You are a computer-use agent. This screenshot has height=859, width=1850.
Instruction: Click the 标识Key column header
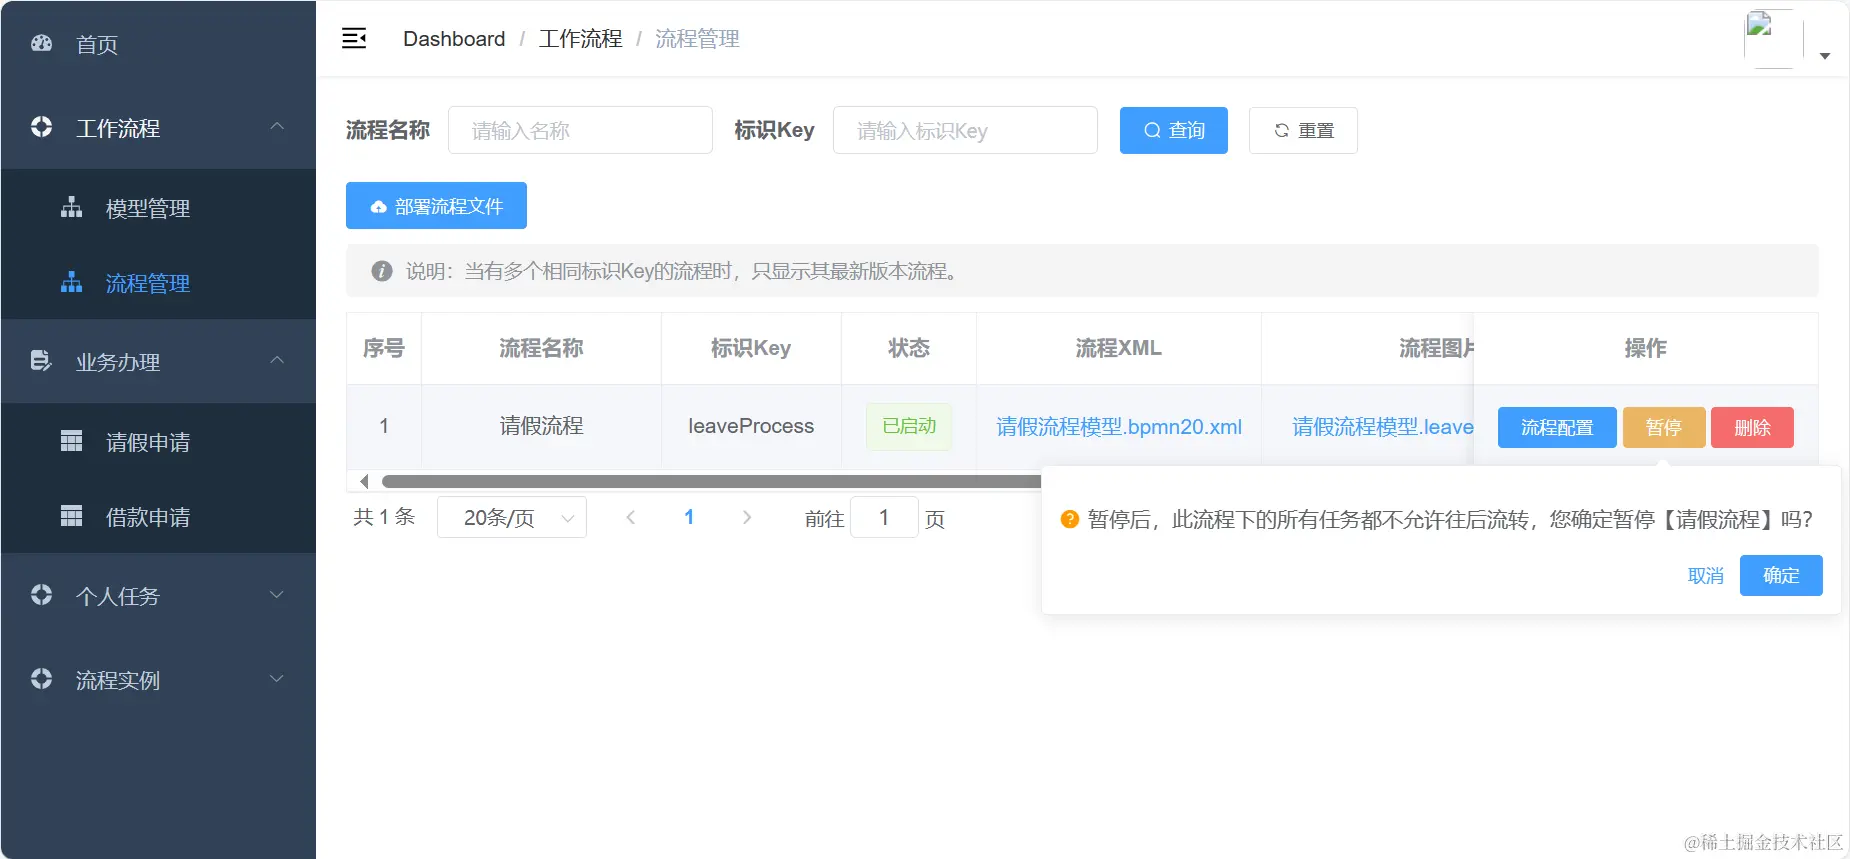[x=751, y=348]
